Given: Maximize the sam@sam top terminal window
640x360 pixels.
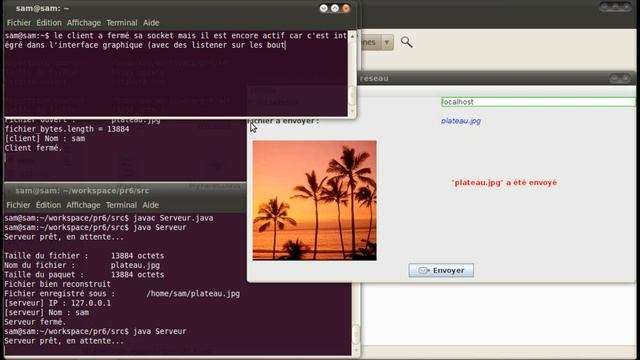Looking at the screenshot, I should click(x=335, y=8).
